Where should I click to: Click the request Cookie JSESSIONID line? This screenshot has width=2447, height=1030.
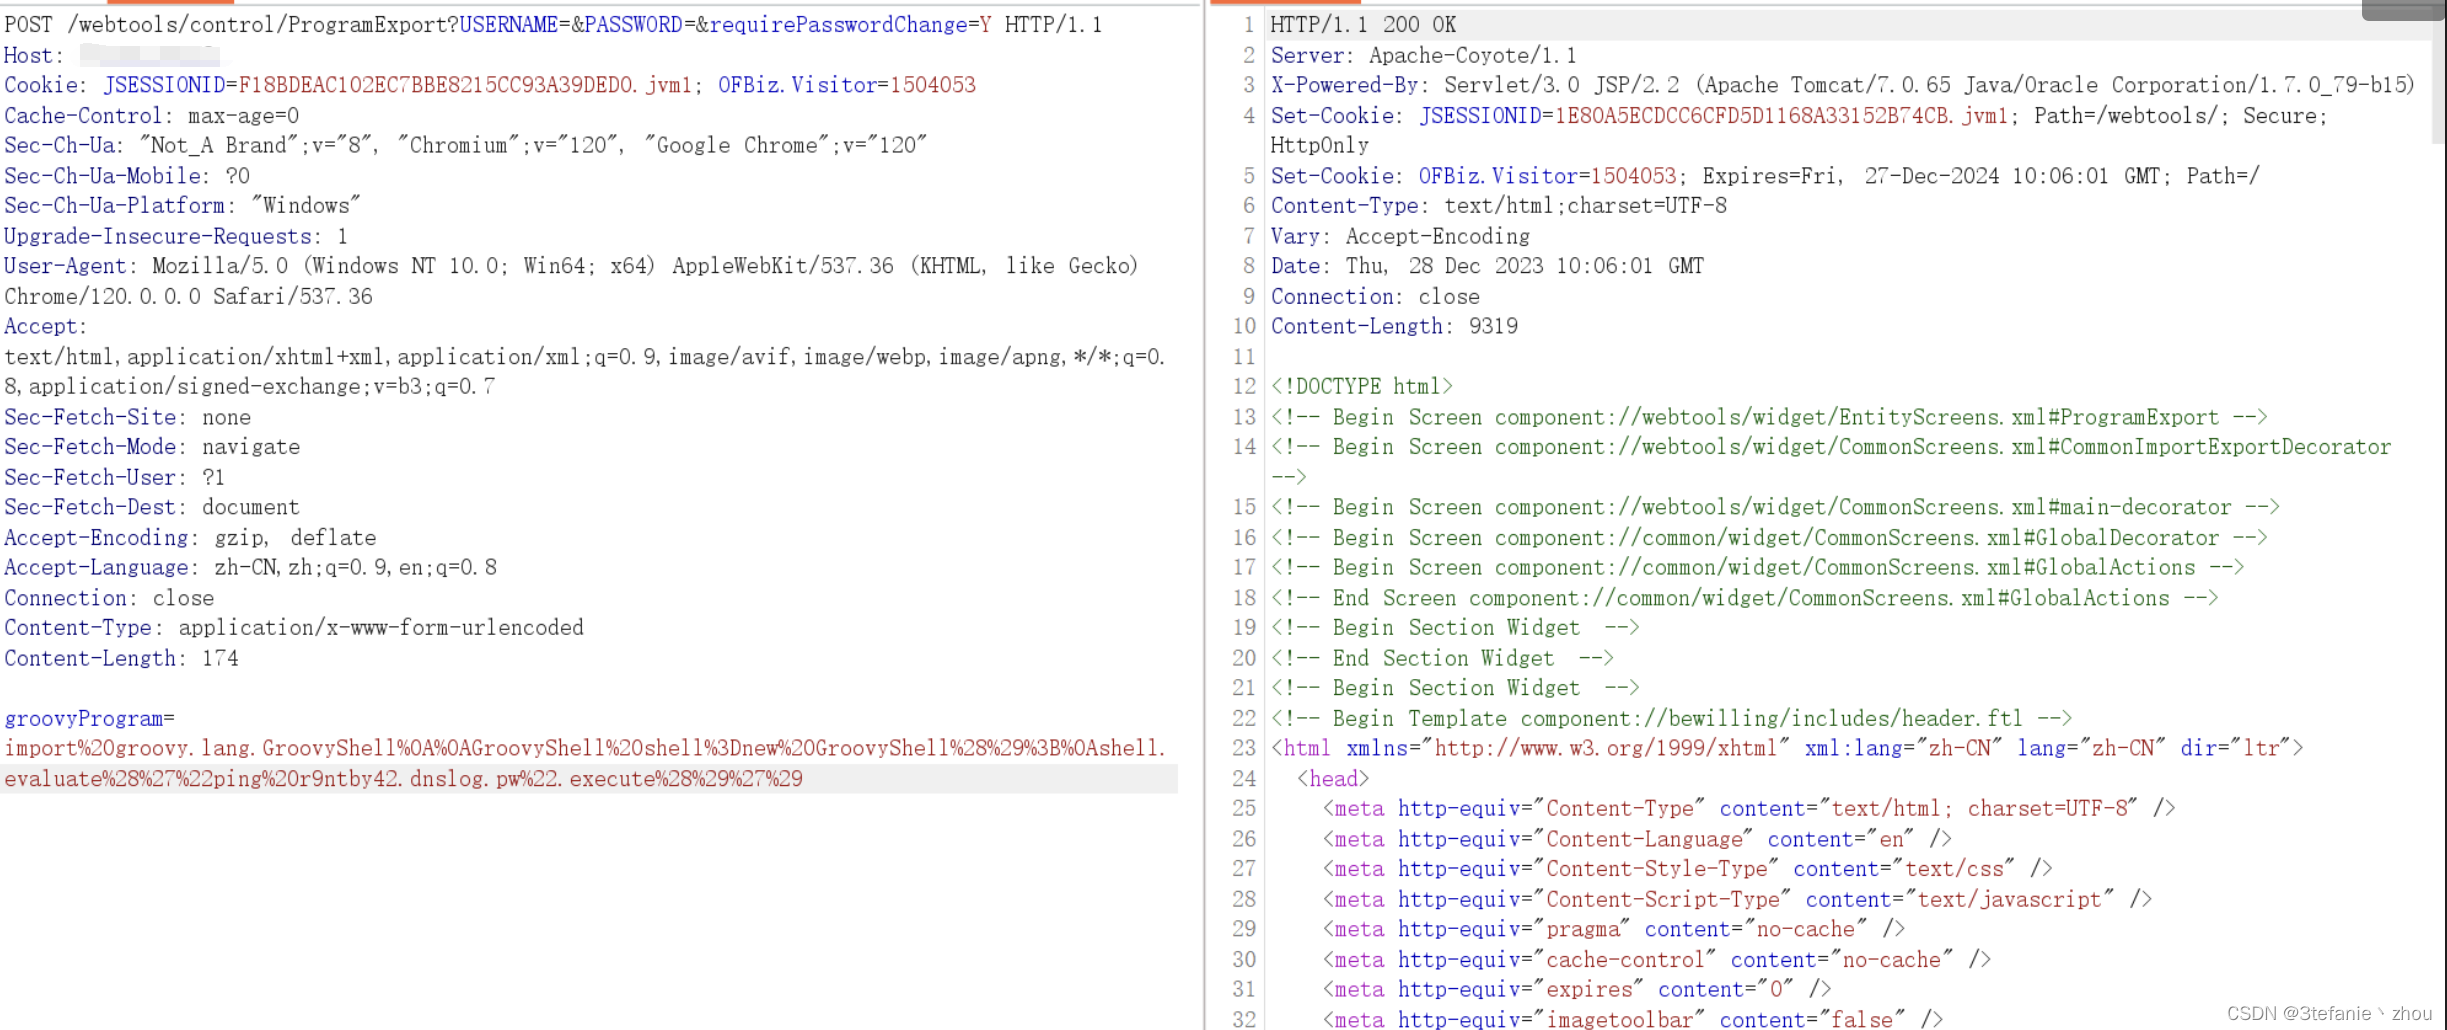(x=490, y=85)
